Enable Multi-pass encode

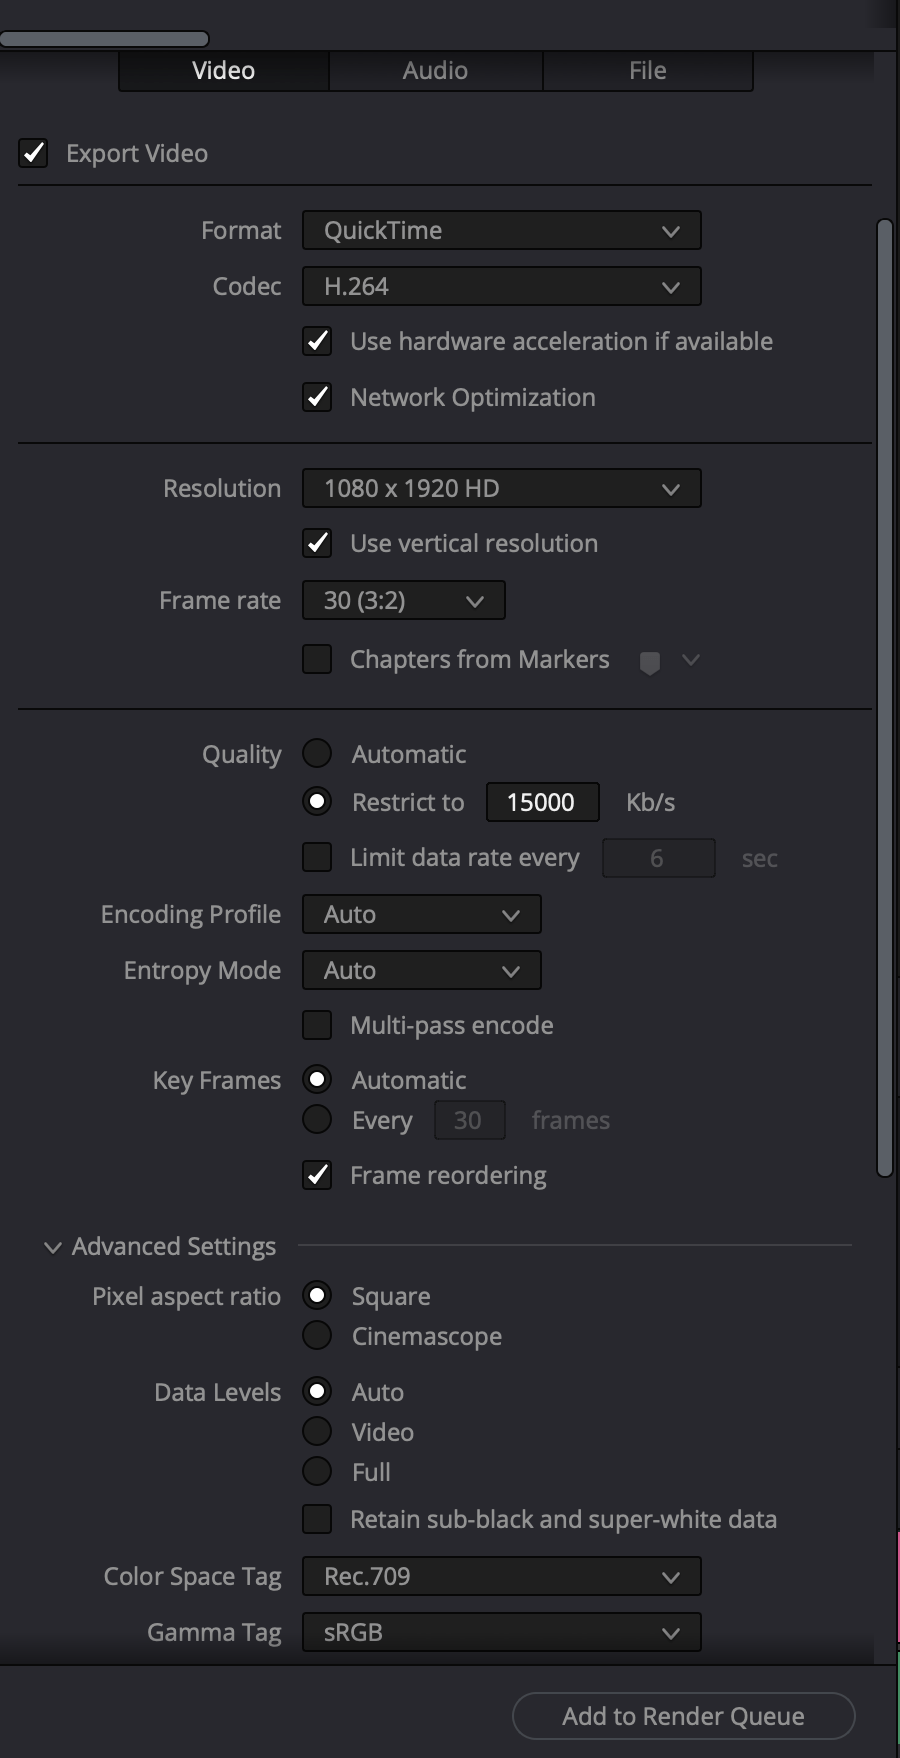click(316, 1025)
